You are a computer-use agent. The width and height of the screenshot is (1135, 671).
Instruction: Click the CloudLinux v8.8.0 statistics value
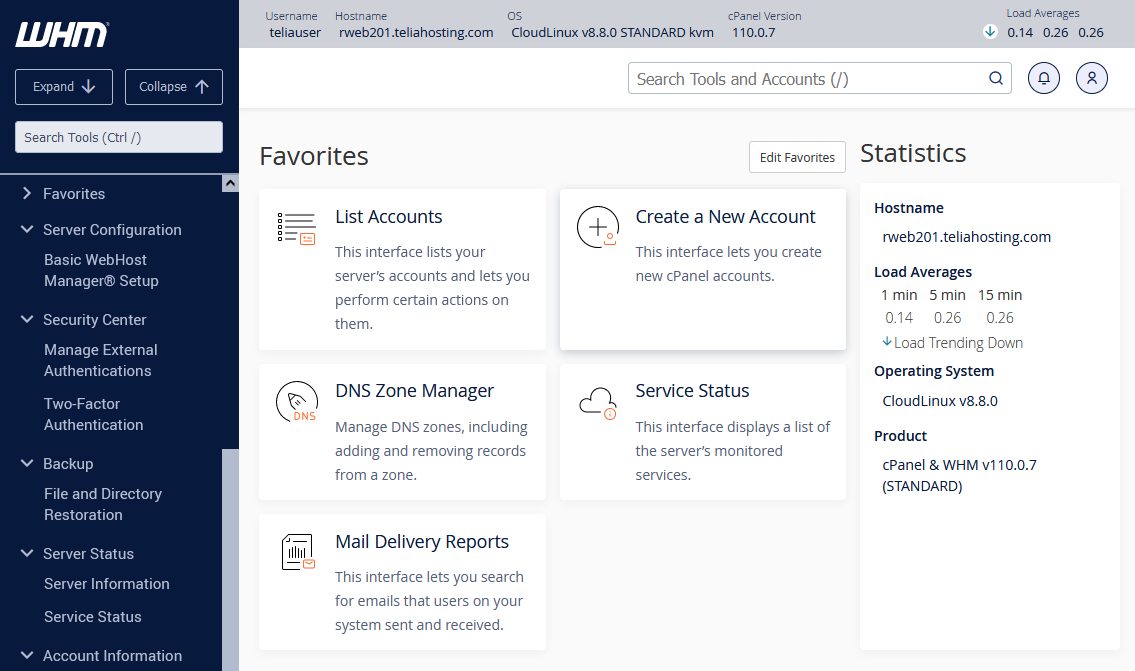pos(940,400)
